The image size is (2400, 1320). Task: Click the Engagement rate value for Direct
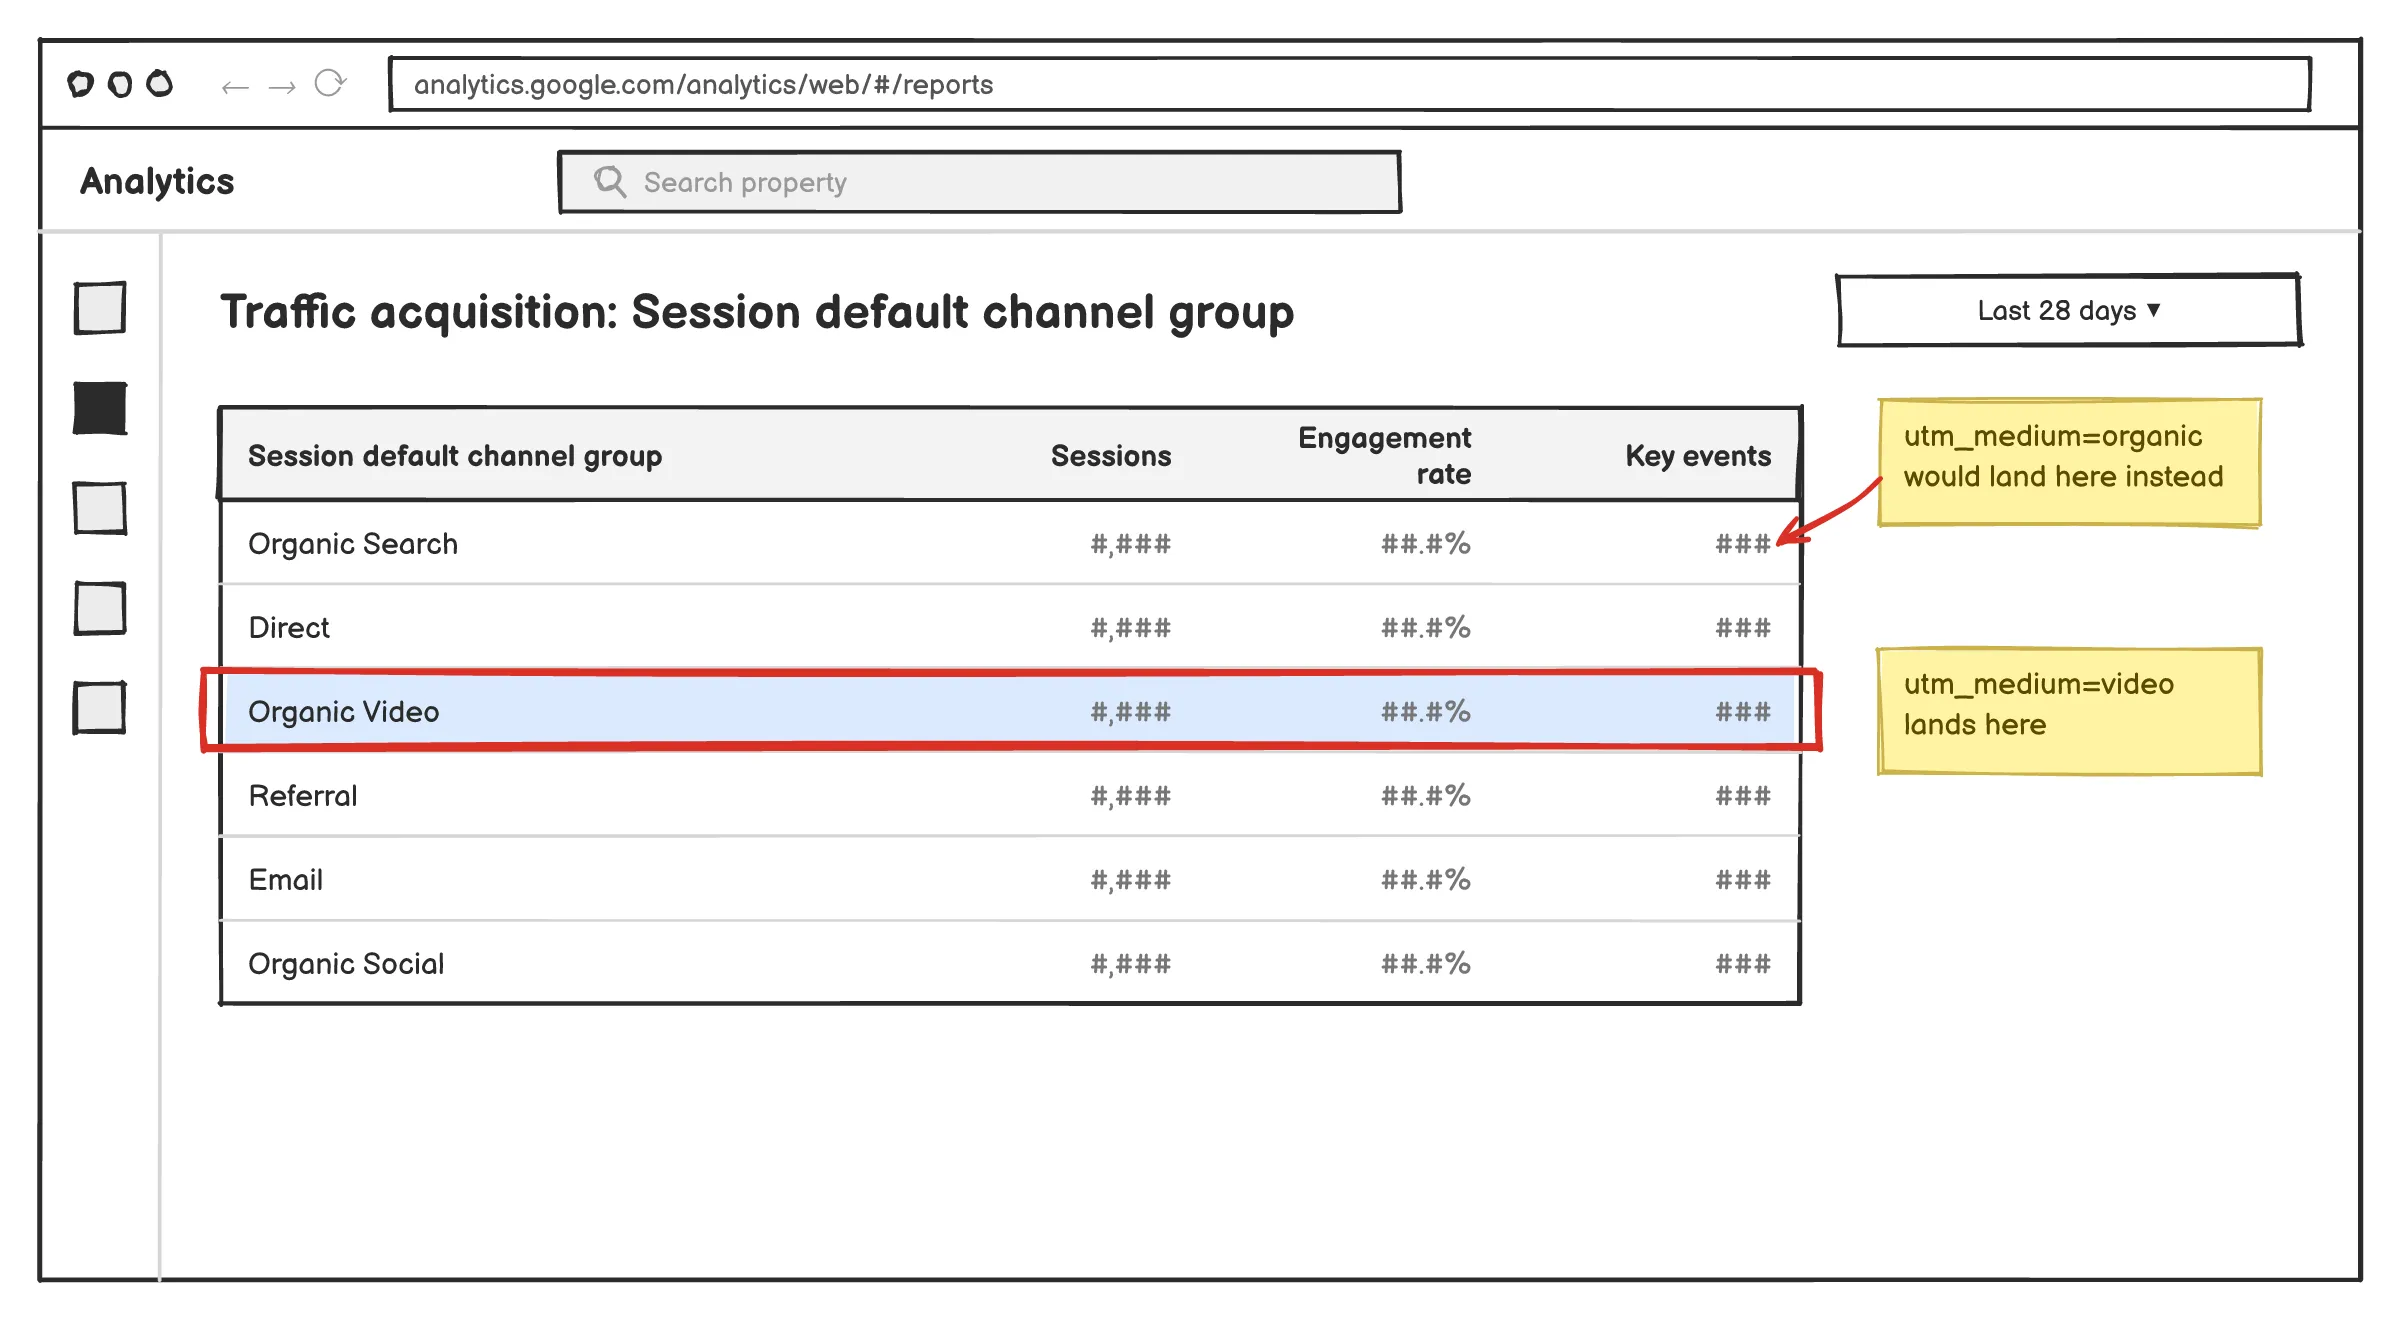(x=1426, y=628)
